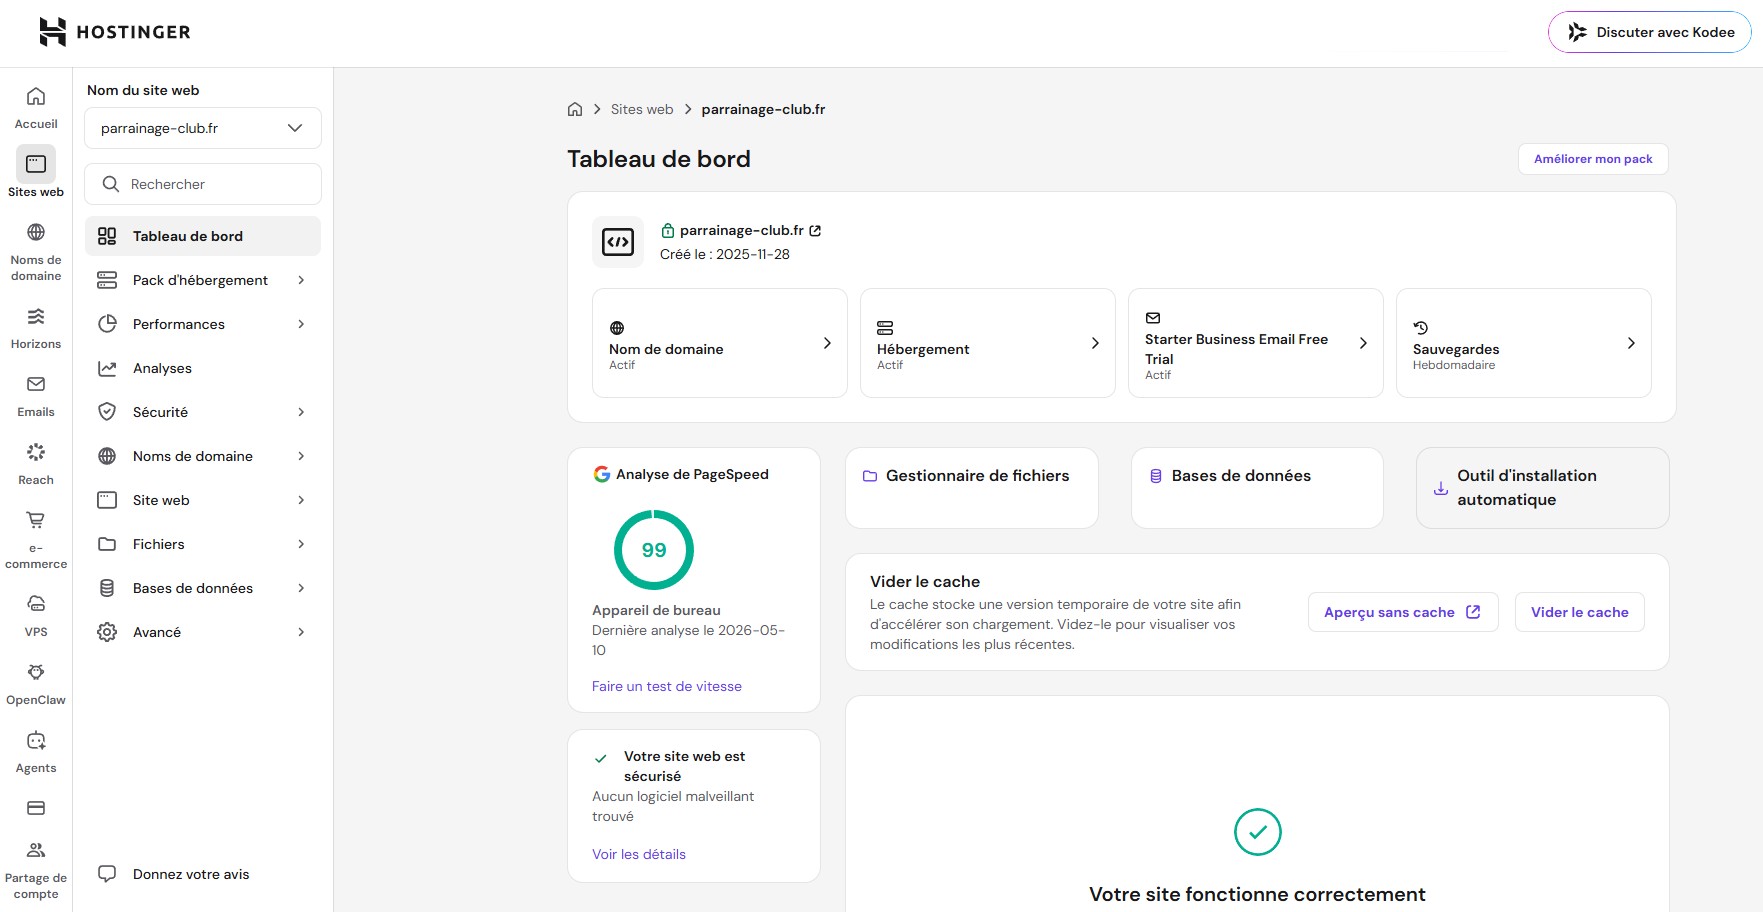The width and height of the screenshot is (1763, 912).
Task: Expand Noms de domaine sidebar chevron
Action: coord(301,456)
